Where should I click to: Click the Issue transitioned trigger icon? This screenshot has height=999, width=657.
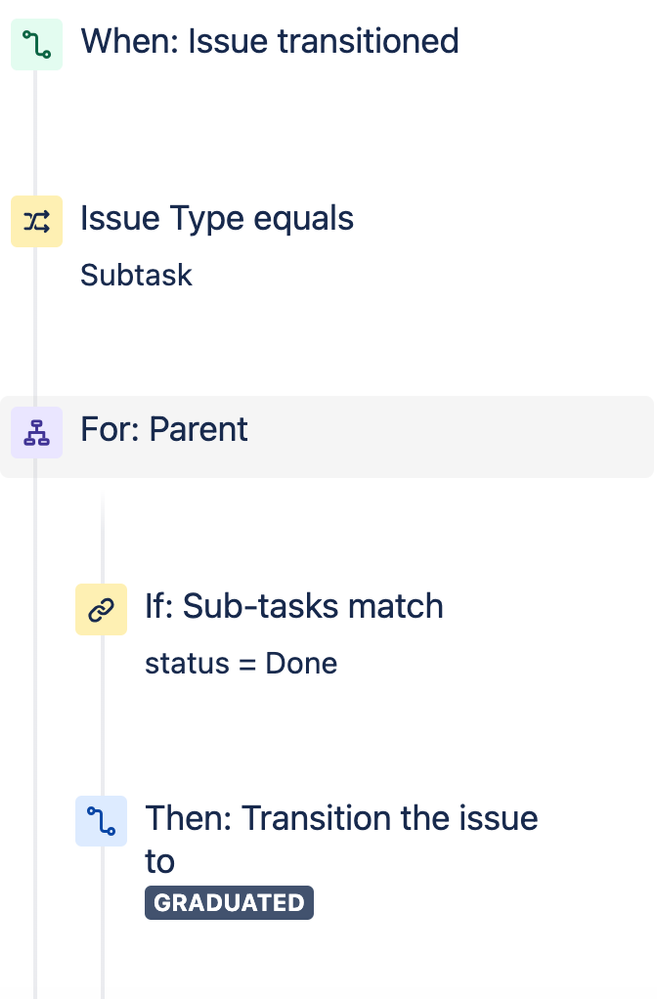[x=35, y=44]
